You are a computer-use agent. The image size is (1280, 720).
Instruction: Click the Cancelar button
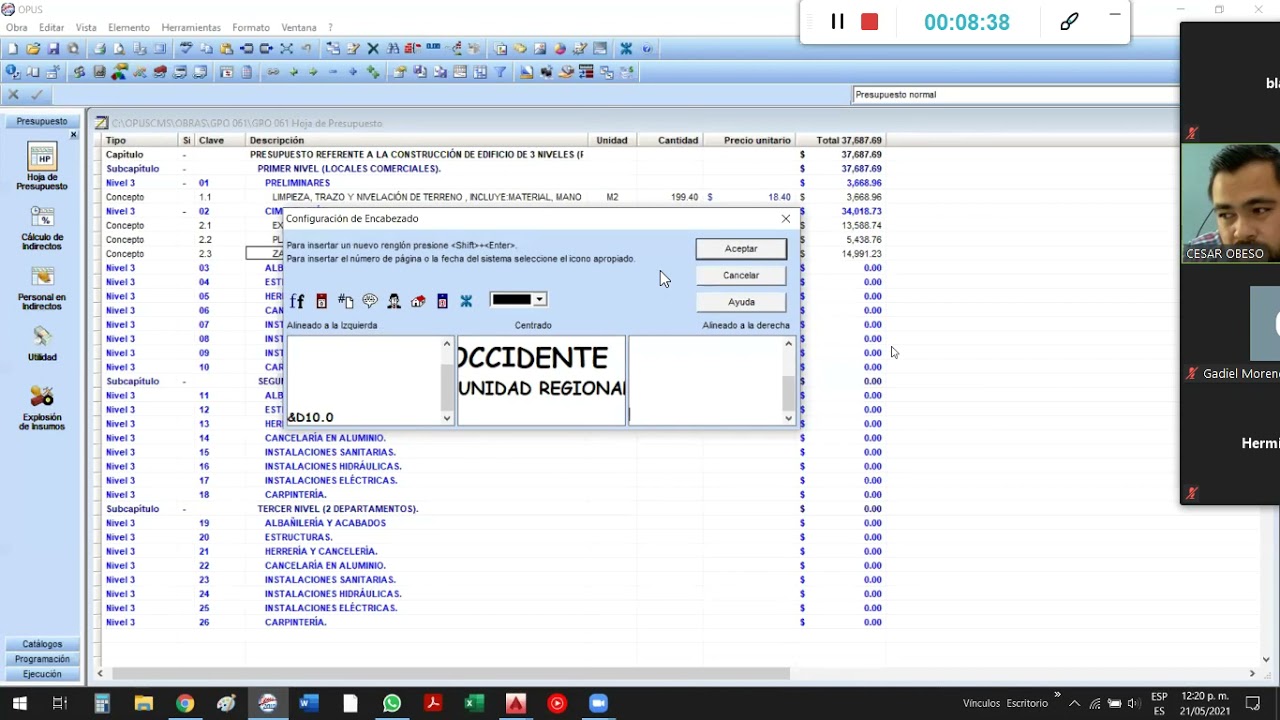(x=741, y=275)
